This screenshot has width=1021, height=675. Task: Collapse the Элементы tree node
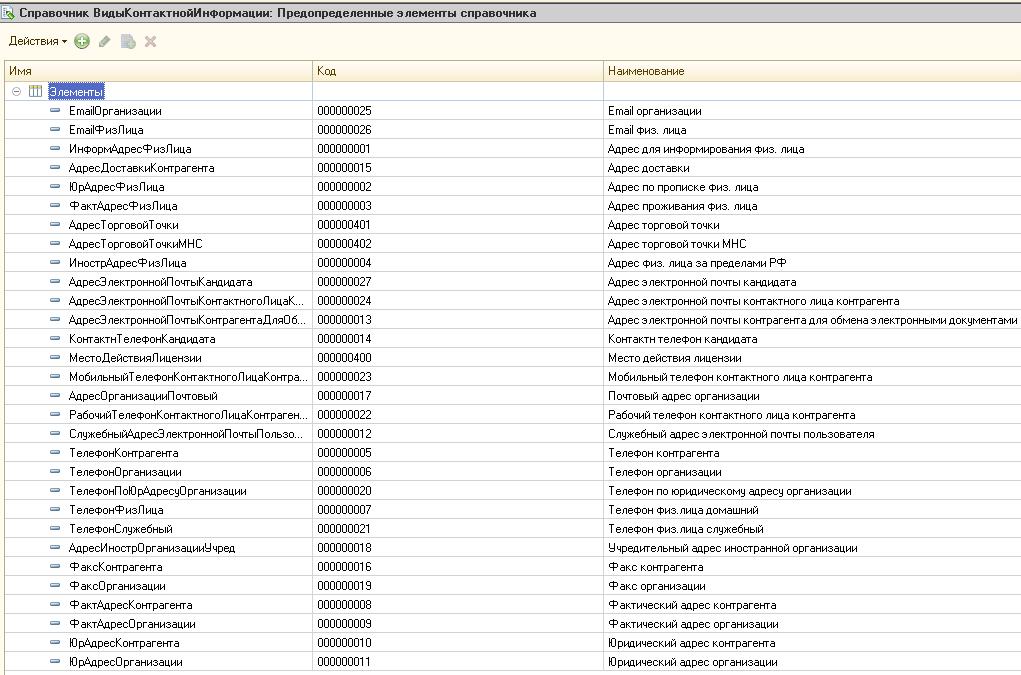16,92
